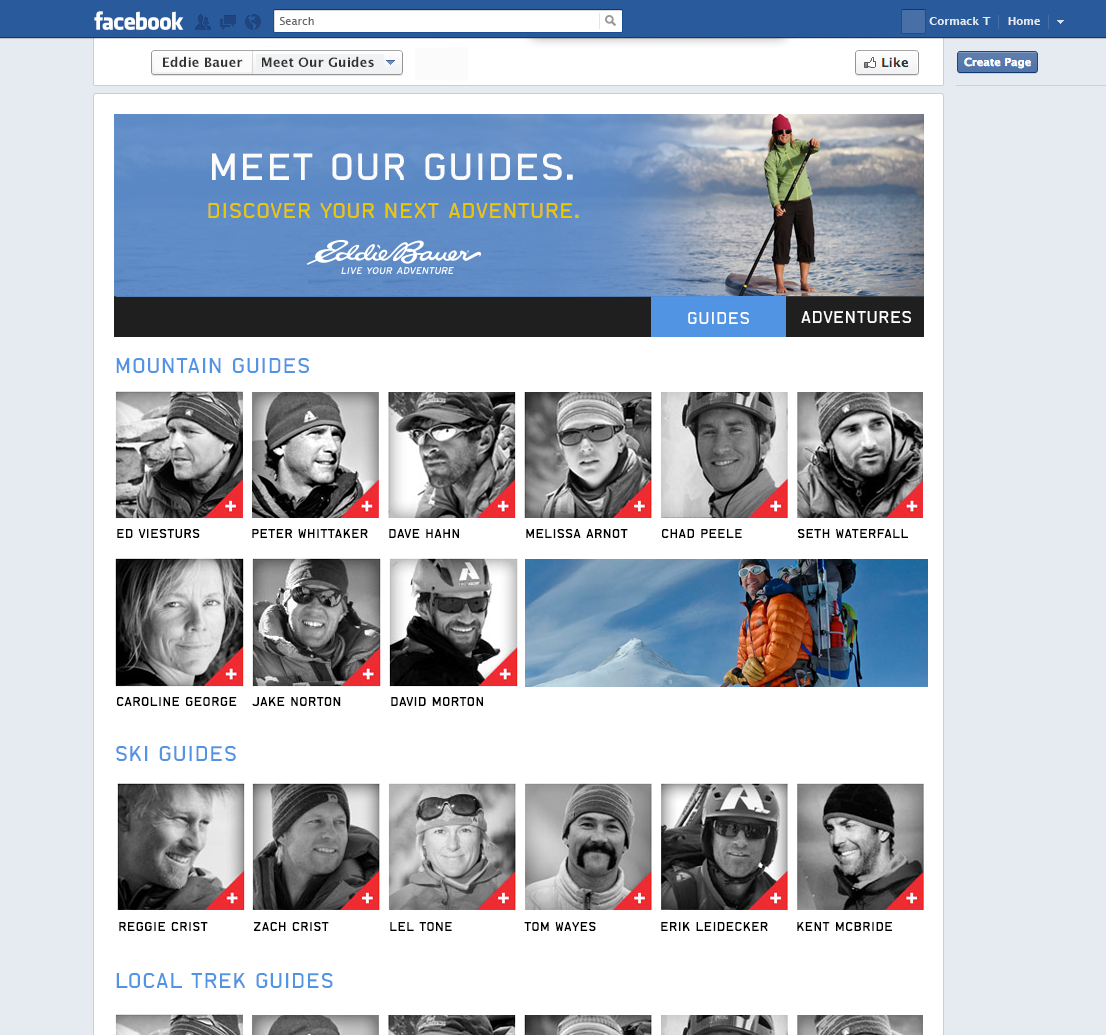Like the Eddie Bauer page

click(887, 62)
